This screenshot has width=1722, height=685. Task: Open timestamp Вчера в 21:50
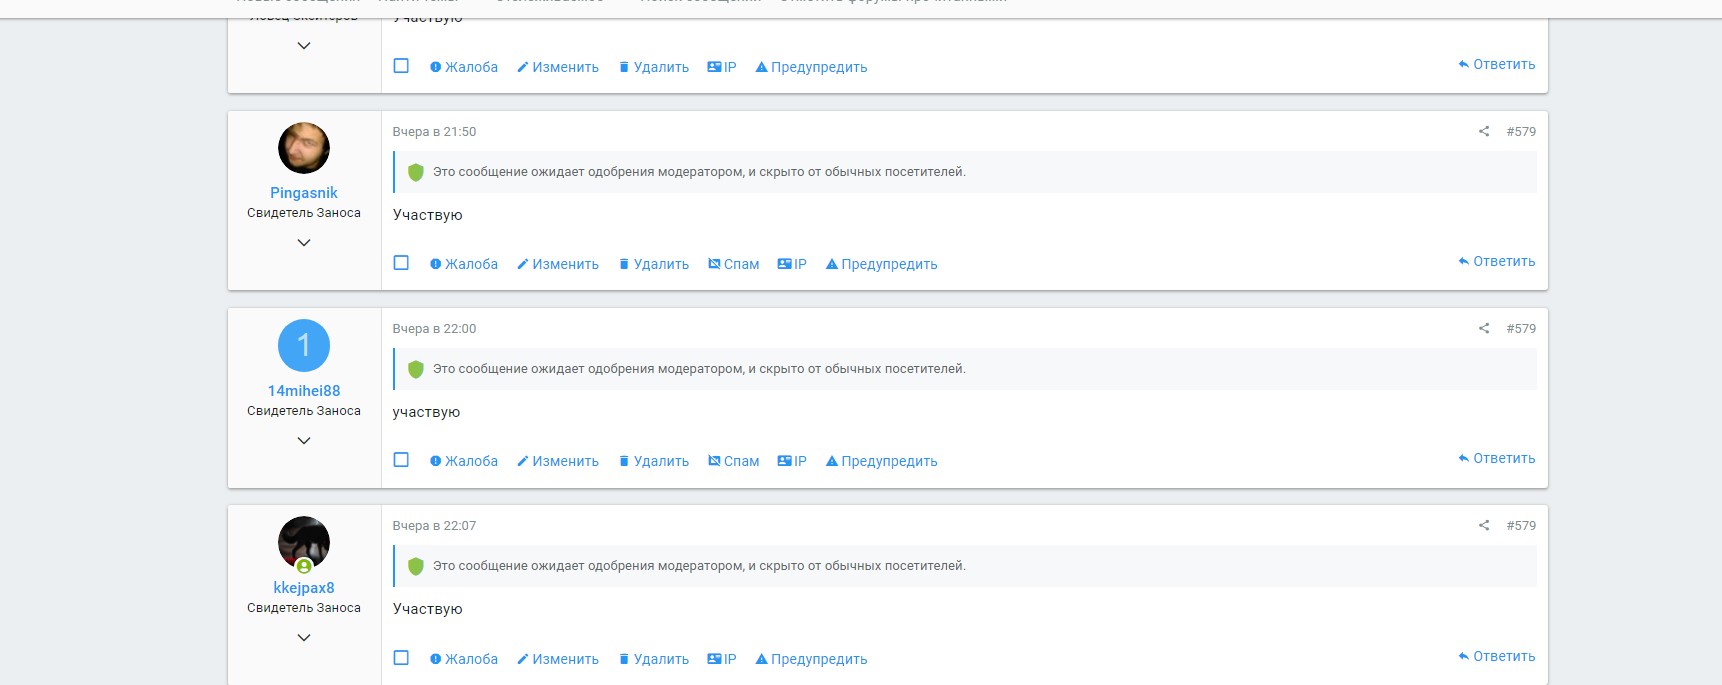[434, 131]
